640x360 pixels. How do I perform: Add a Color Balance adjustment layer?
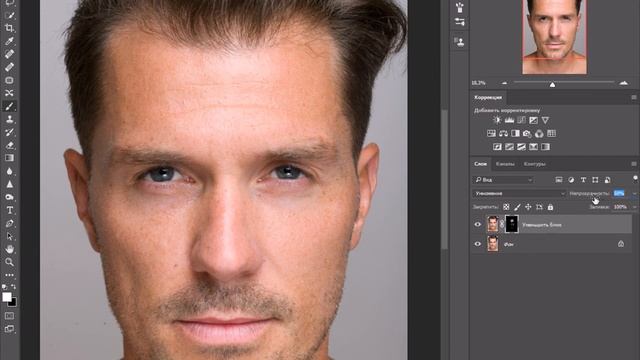point(503,133)
